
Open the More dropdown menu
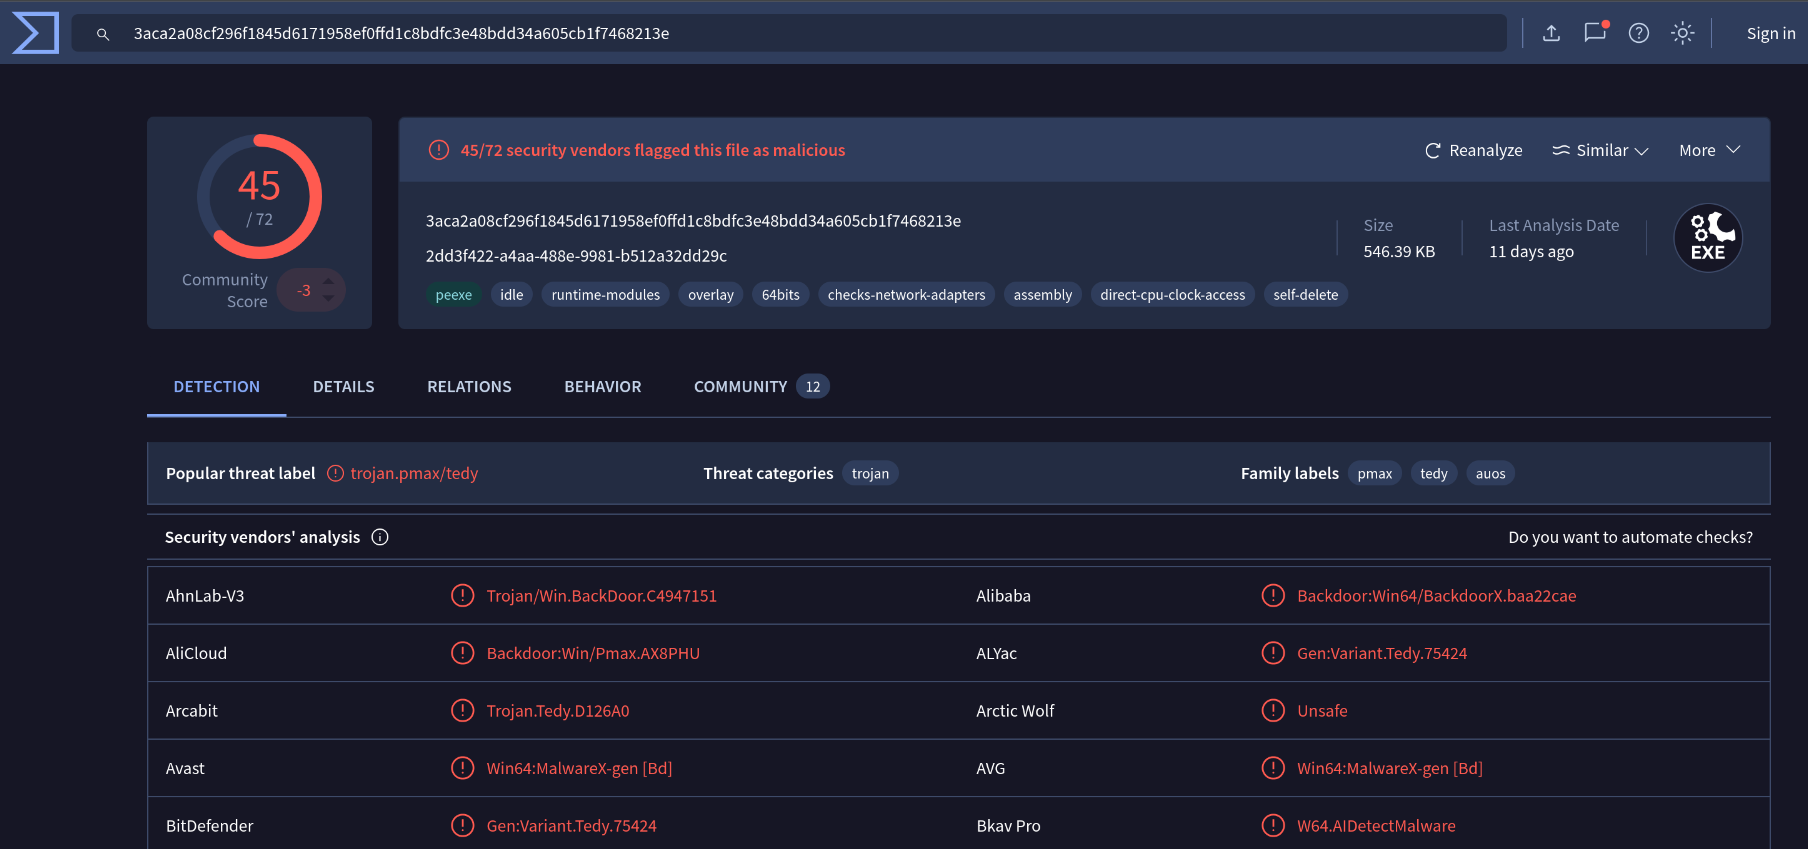pyautogui.click(x=1710, y=150)
